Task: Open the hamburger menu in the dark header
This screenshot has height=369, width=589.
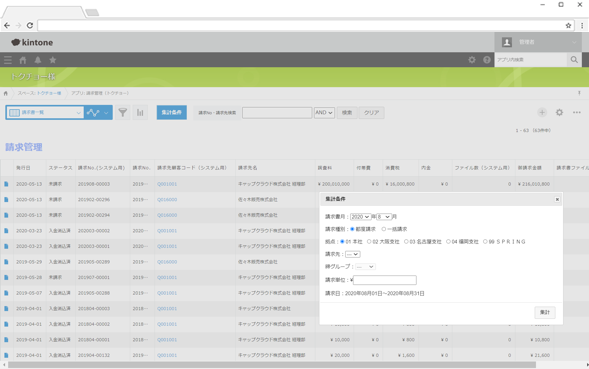Action: [8, 60]
